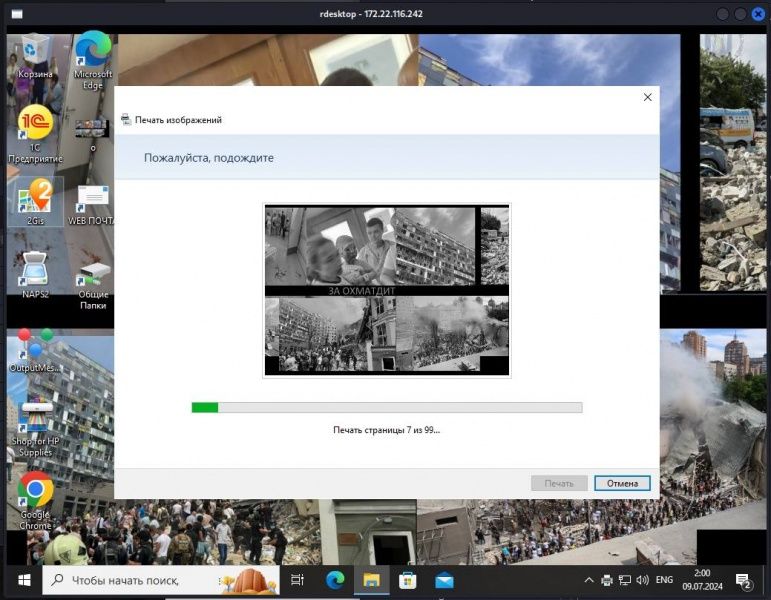771x600 pixels.
Task: Open the WEB ПОЧТА desktop shortcut
Action: click(93, 198)
